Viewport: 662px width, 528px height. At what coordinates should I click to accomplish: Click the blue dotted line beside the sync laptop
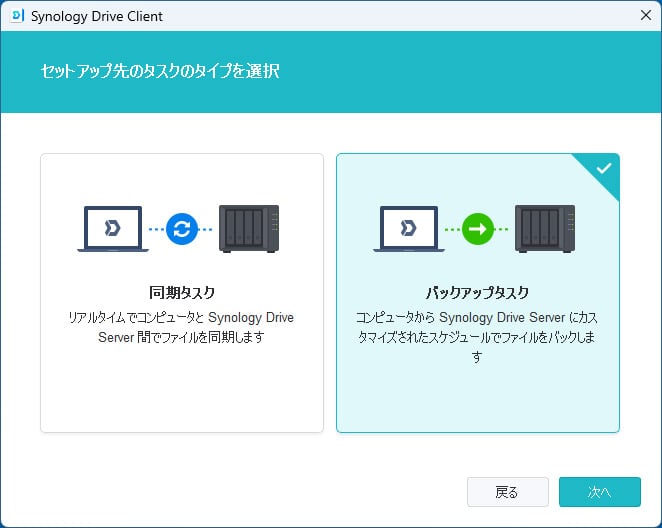(156, 228)
